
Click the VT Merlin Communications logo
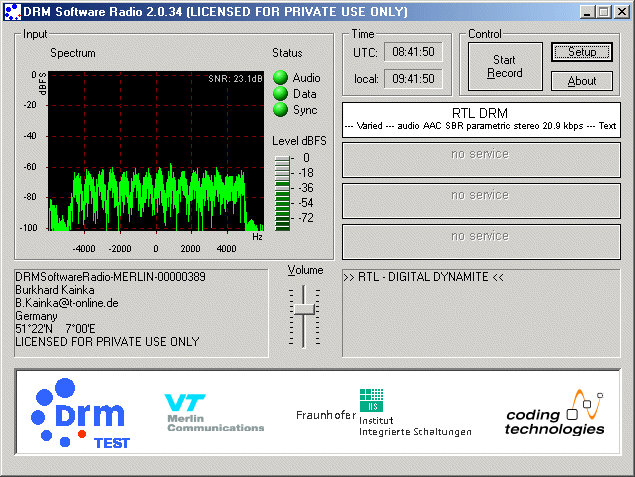pyautogui.click(x=214, y=413)
